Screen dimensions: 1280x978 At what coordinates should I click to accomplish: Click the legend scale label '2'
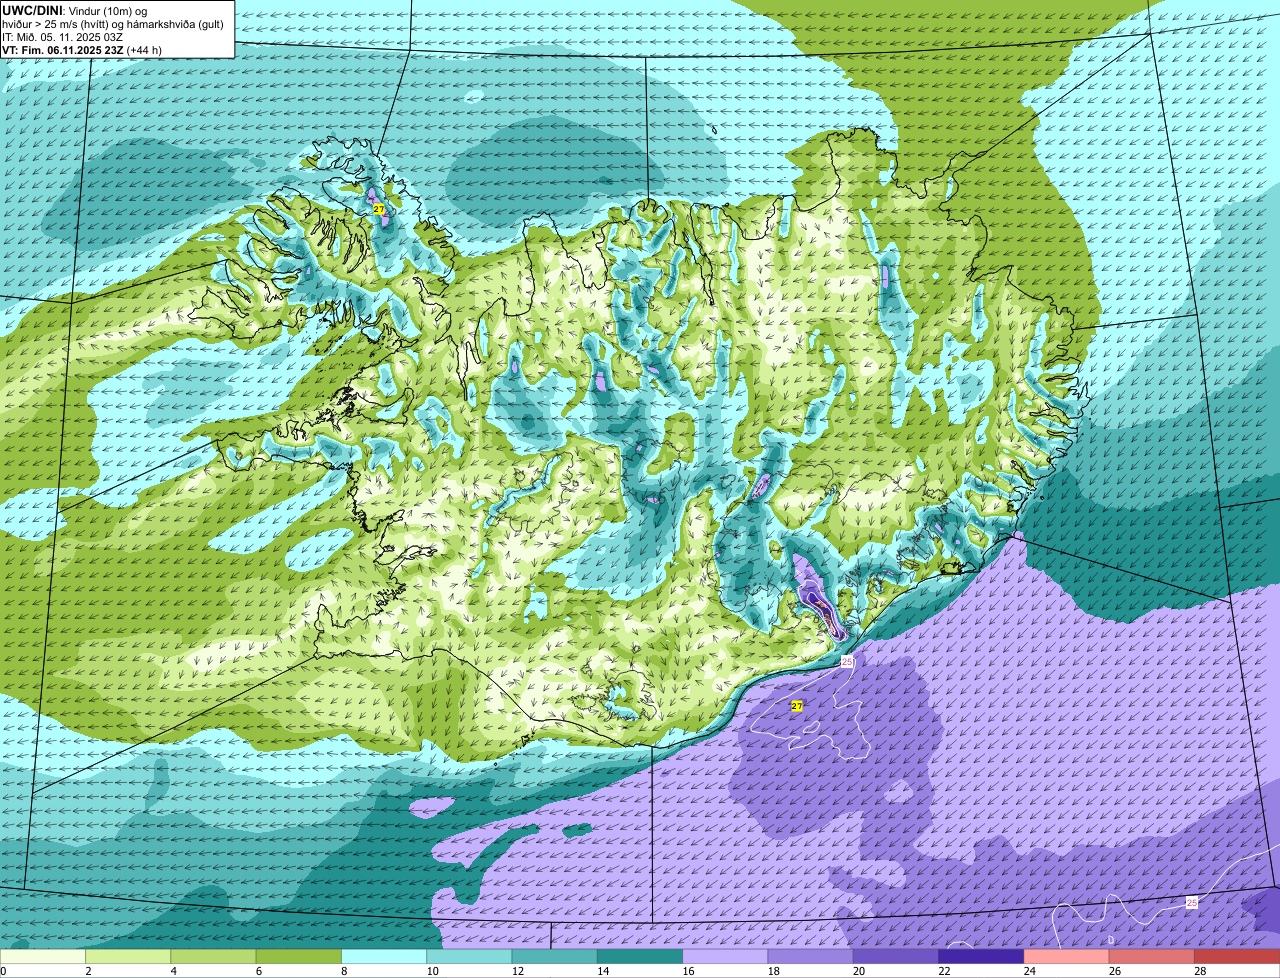(88, 971)
